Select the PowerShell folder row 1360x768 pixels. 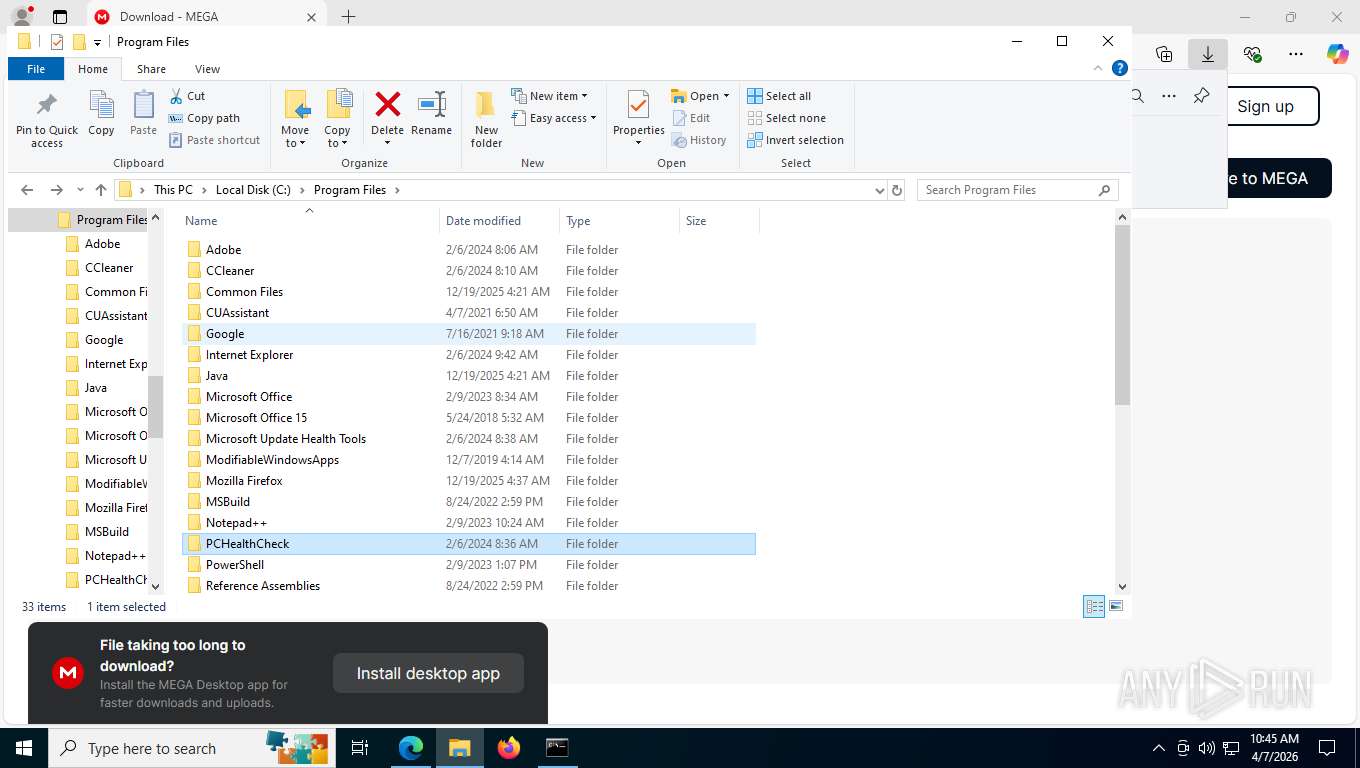tap(468, 565)
